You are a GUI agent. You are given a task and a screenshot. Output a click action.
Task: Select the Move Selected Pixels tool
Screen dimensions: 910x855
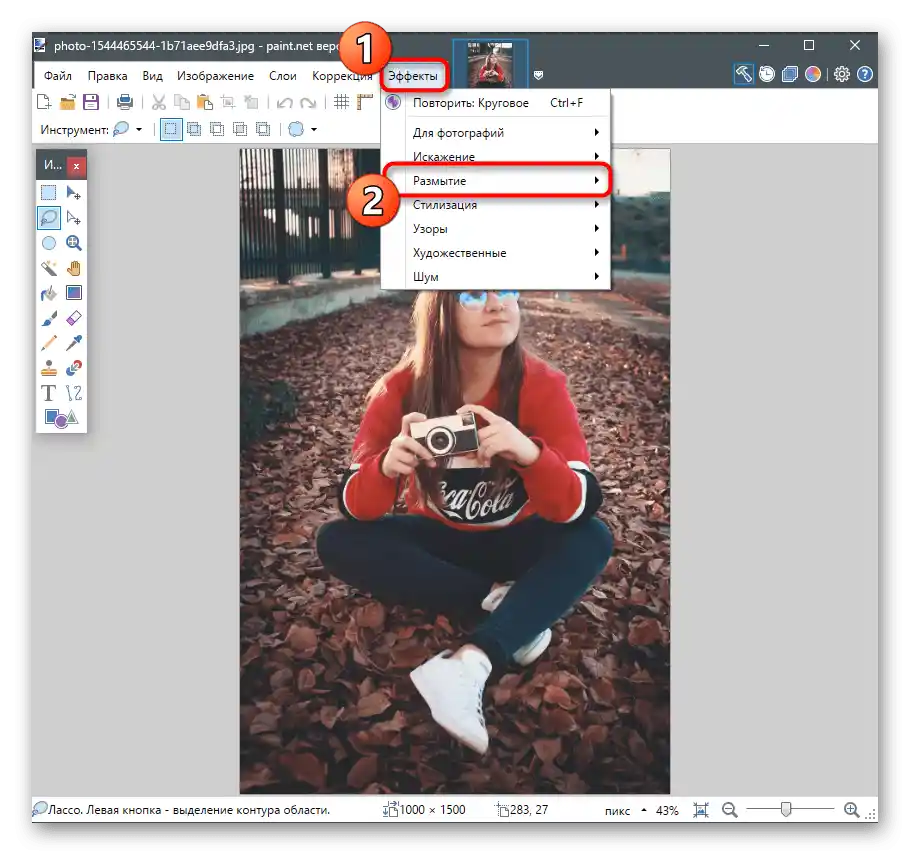(74, 193)
